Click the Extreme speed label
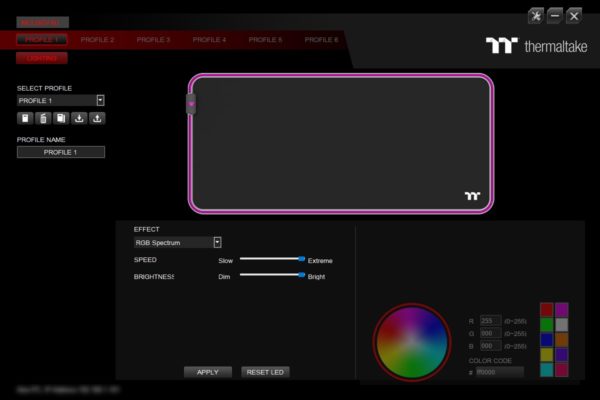600x400 pixels. point(320,261)
